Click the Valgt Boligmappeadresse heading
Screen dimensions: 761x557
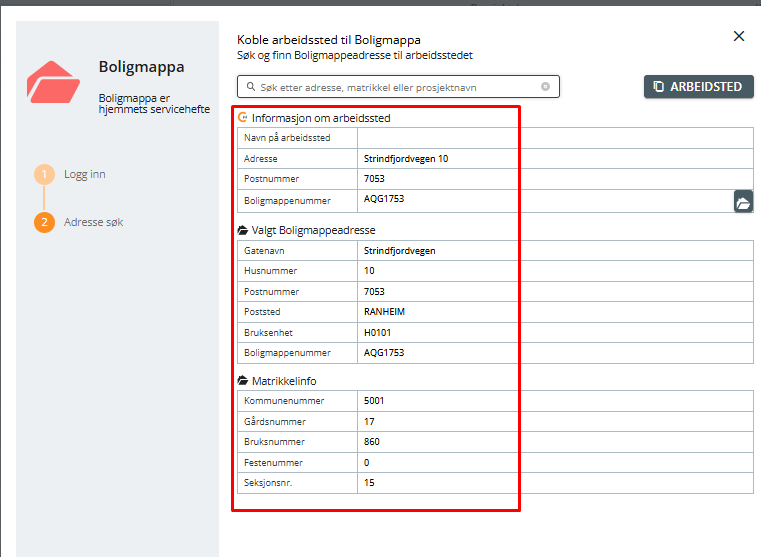[x=314, y=230]
